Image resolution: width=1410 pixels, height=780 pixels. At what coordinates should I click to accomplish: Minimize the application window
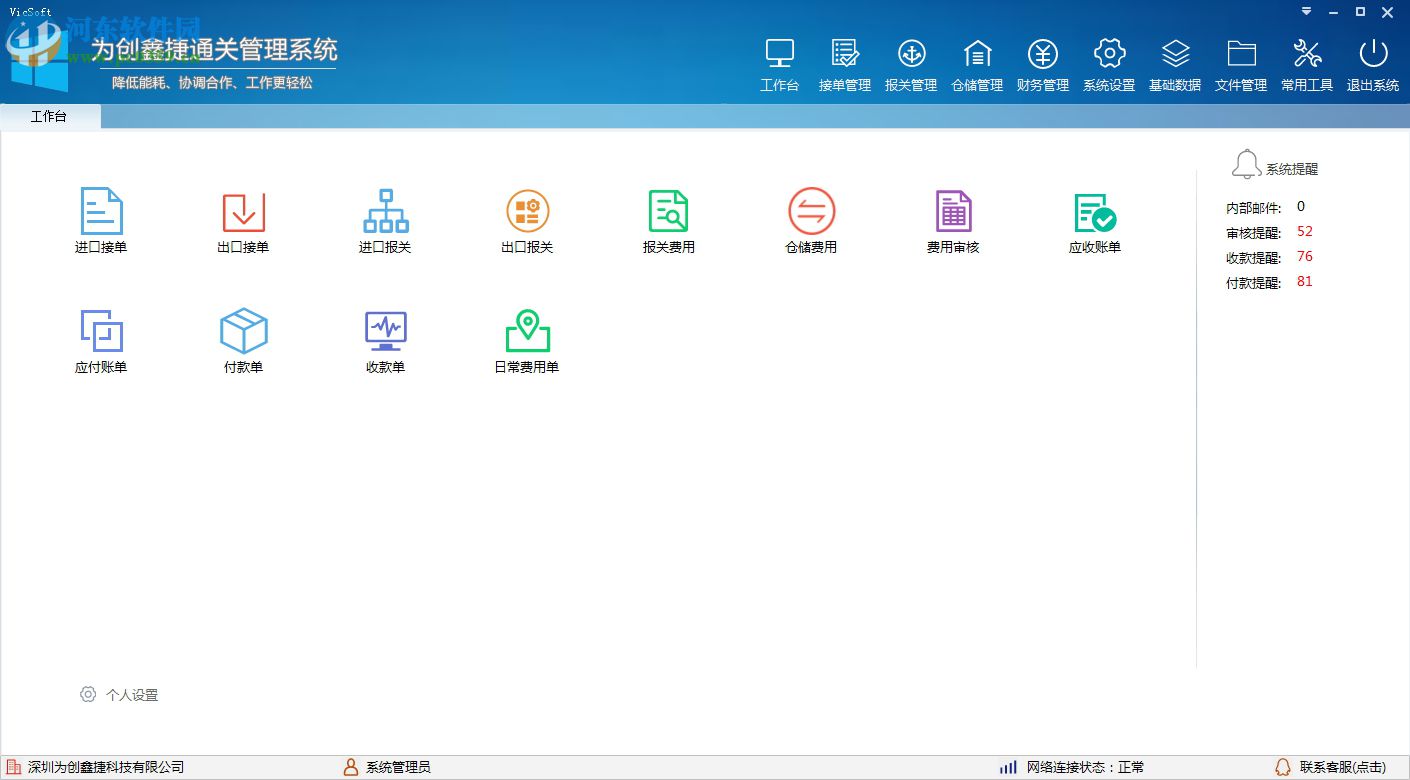pyautogui.click(x=1333, y=12)
